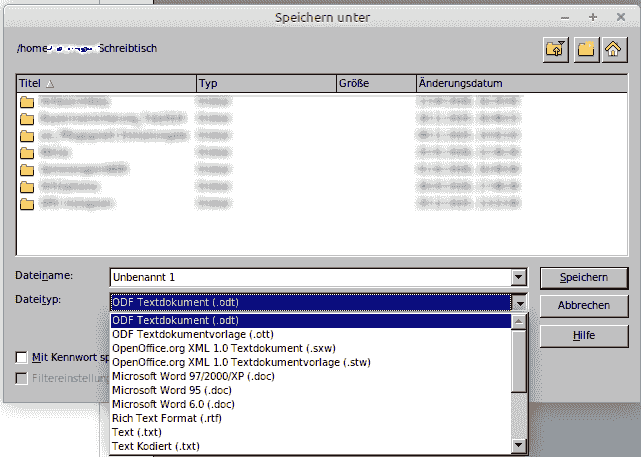Jump to the home directory
Screen dimensions: 641x457
[612, 48]
